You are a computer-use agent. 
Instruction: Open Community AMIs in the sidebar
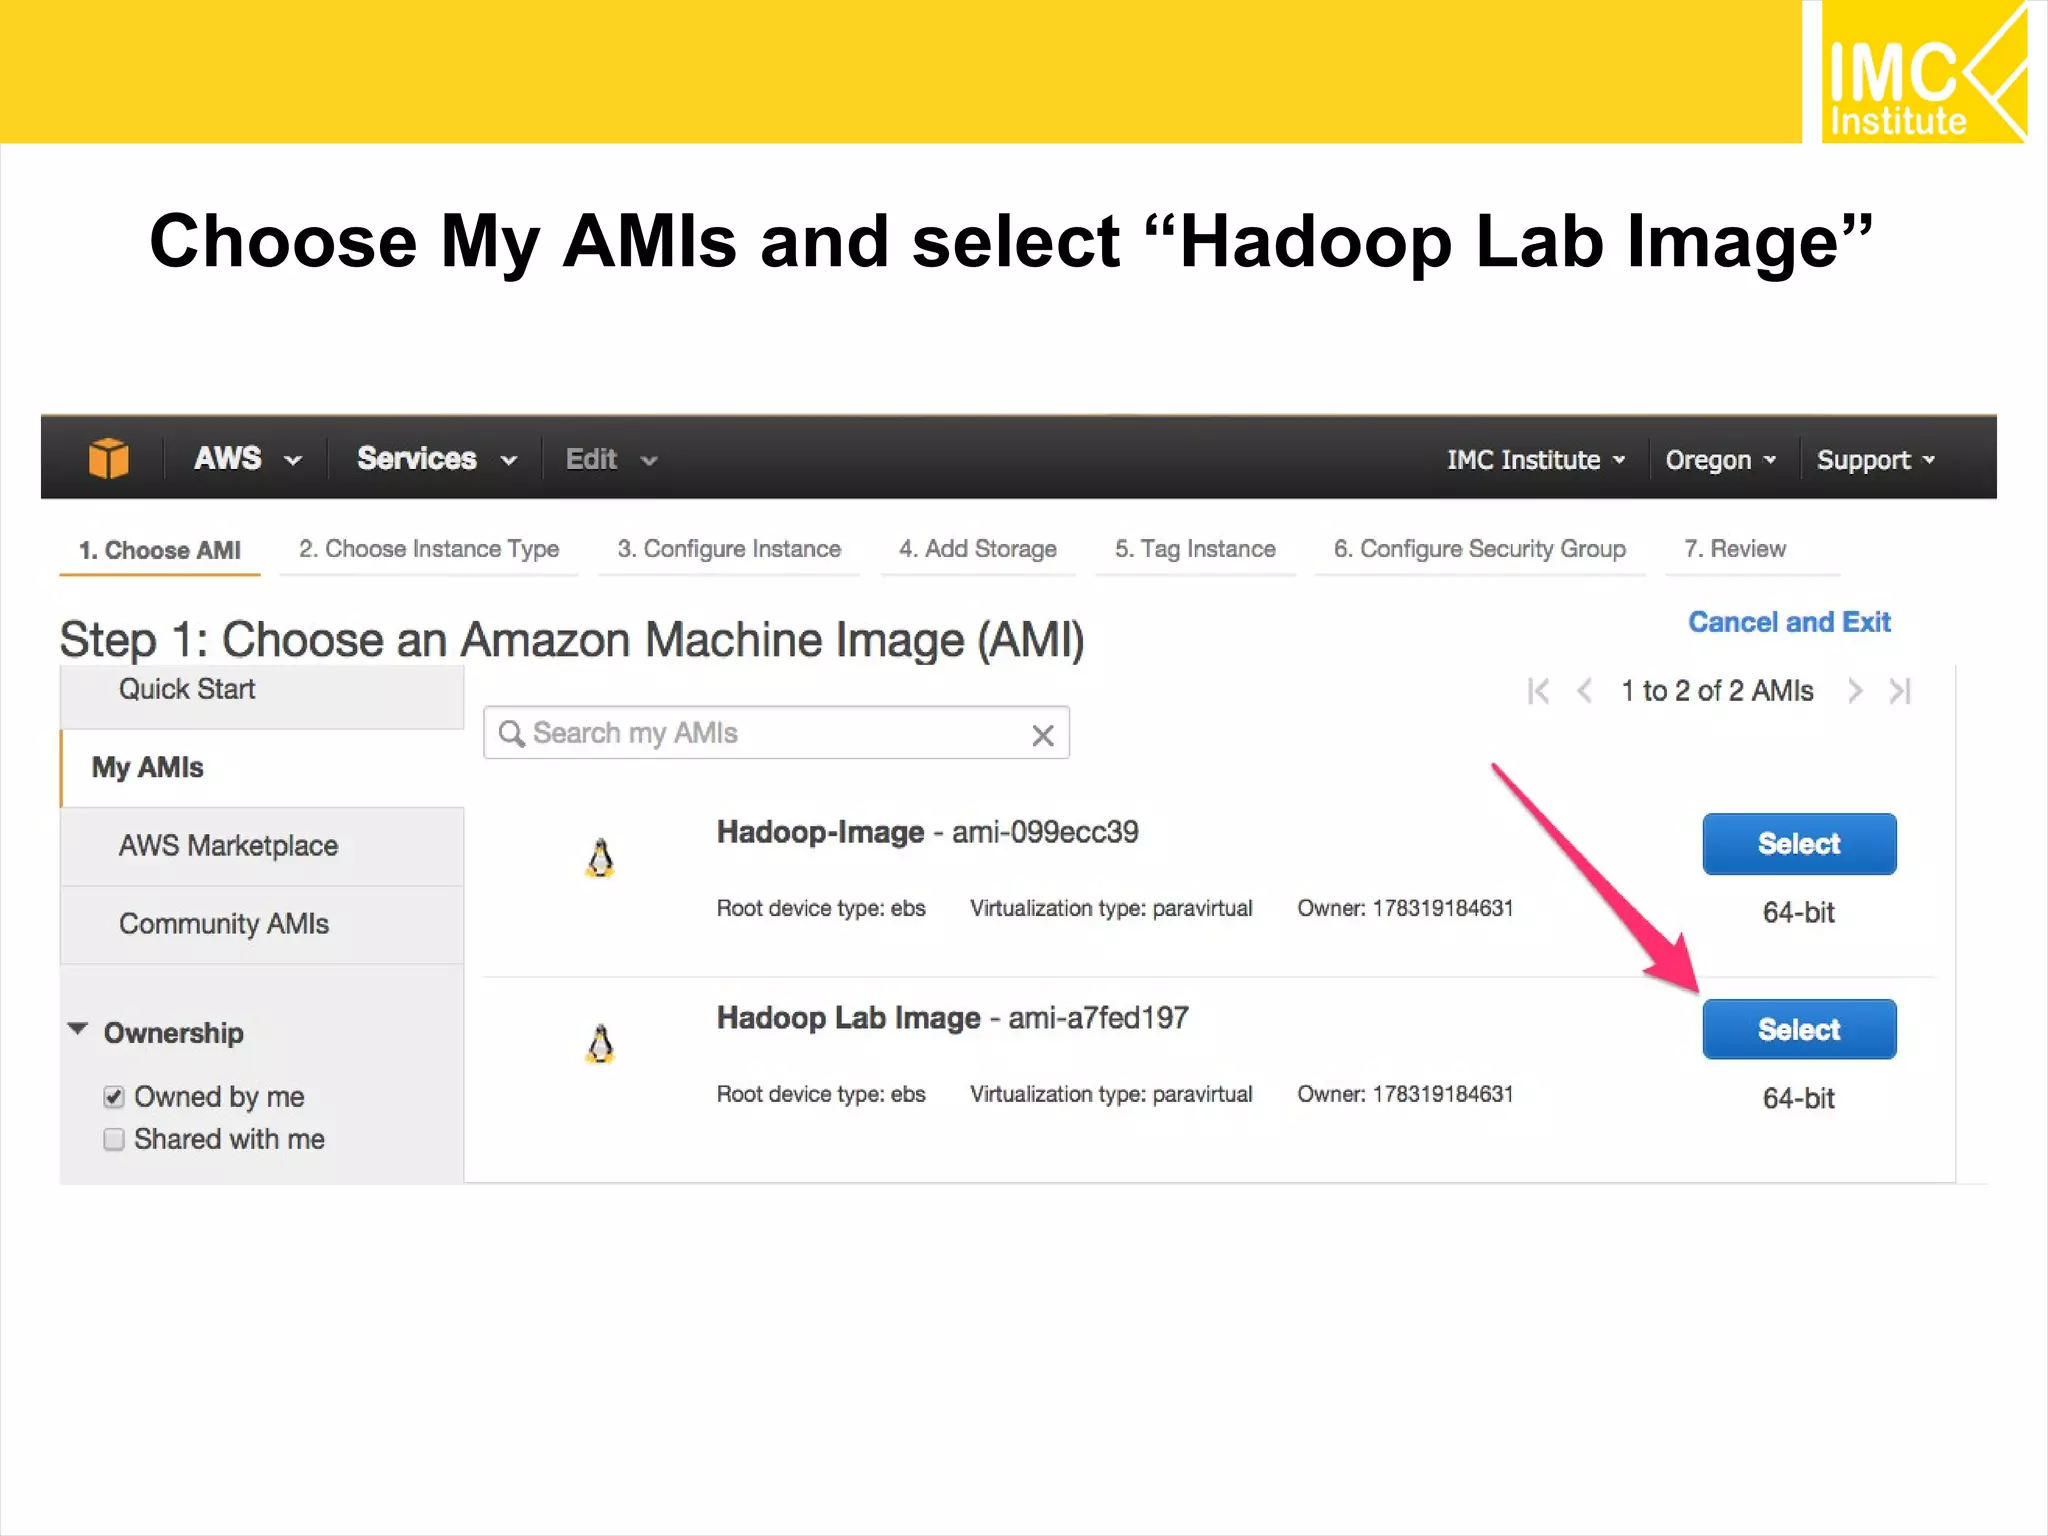262,924
